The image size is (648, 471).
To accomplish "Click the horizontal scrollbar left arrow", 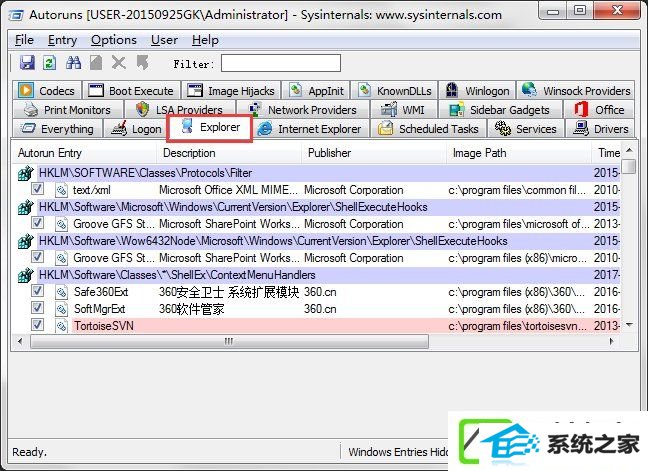I will coord(20,341).
